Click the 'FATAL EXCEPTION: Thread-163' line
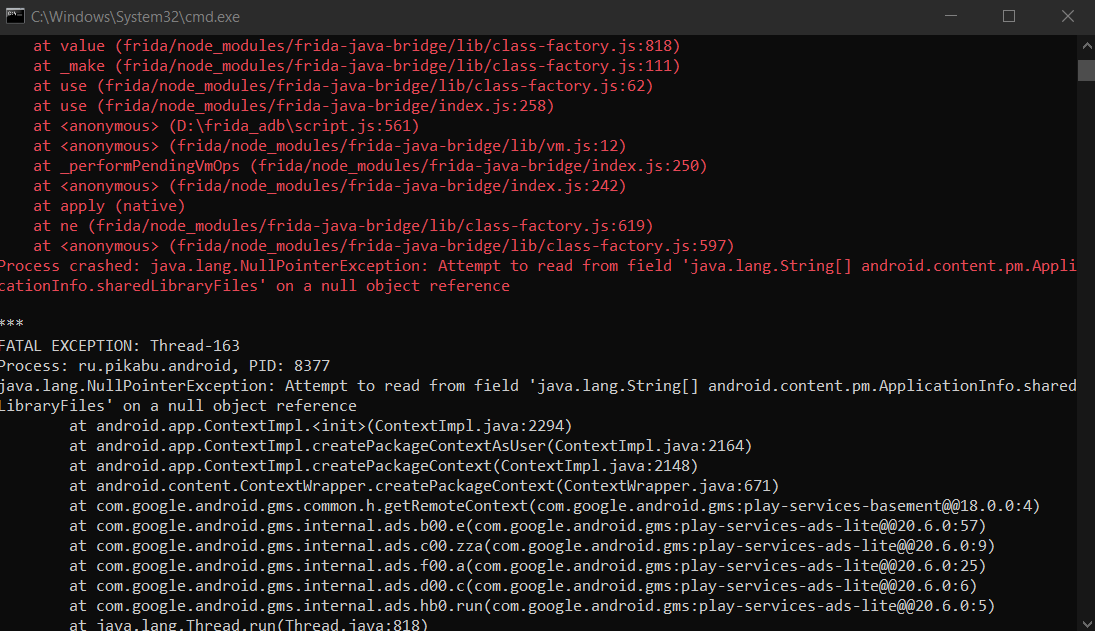Viewport: 1095px width, 631px height. coord(120,346)
